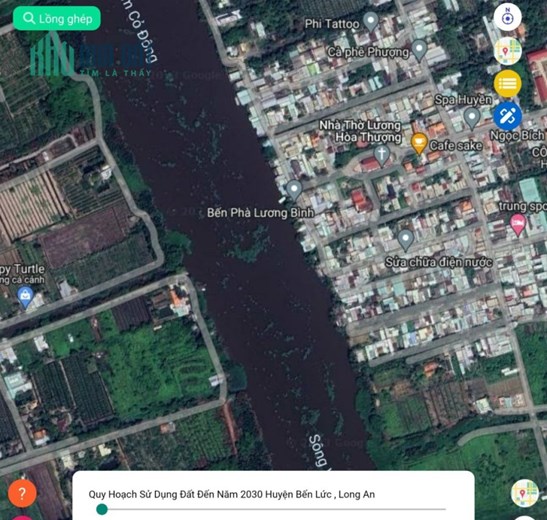The width and height of the screenshot is (547, 520).
Task: Click the Sửa chữa điện nước label
Action: pos(439,262)
